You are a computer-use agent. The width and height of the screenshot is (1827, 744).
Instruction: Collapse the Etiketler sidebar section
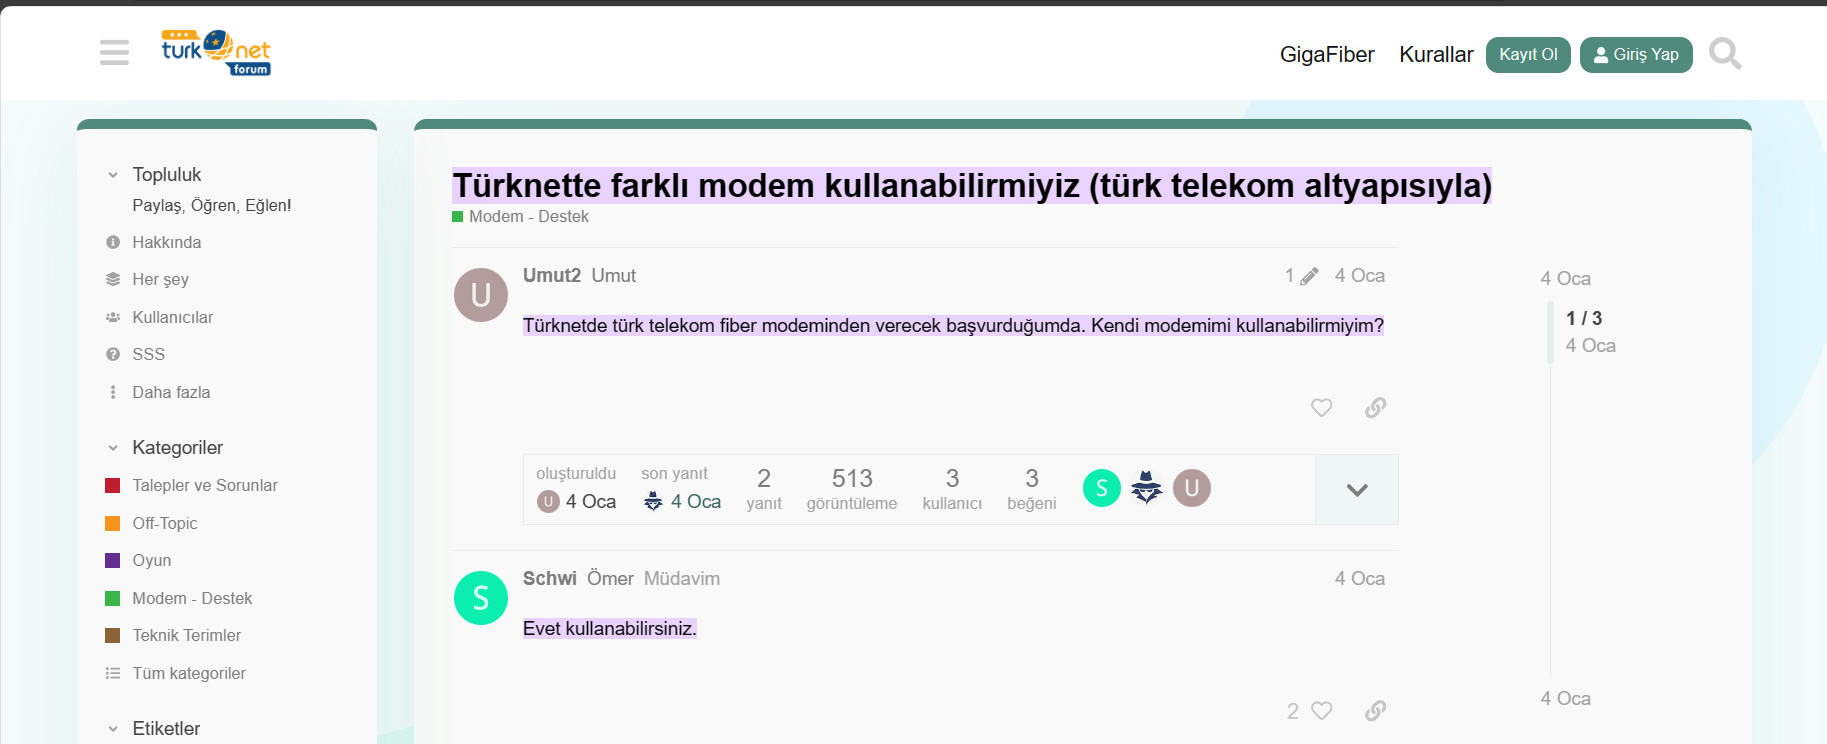[113, 729]
